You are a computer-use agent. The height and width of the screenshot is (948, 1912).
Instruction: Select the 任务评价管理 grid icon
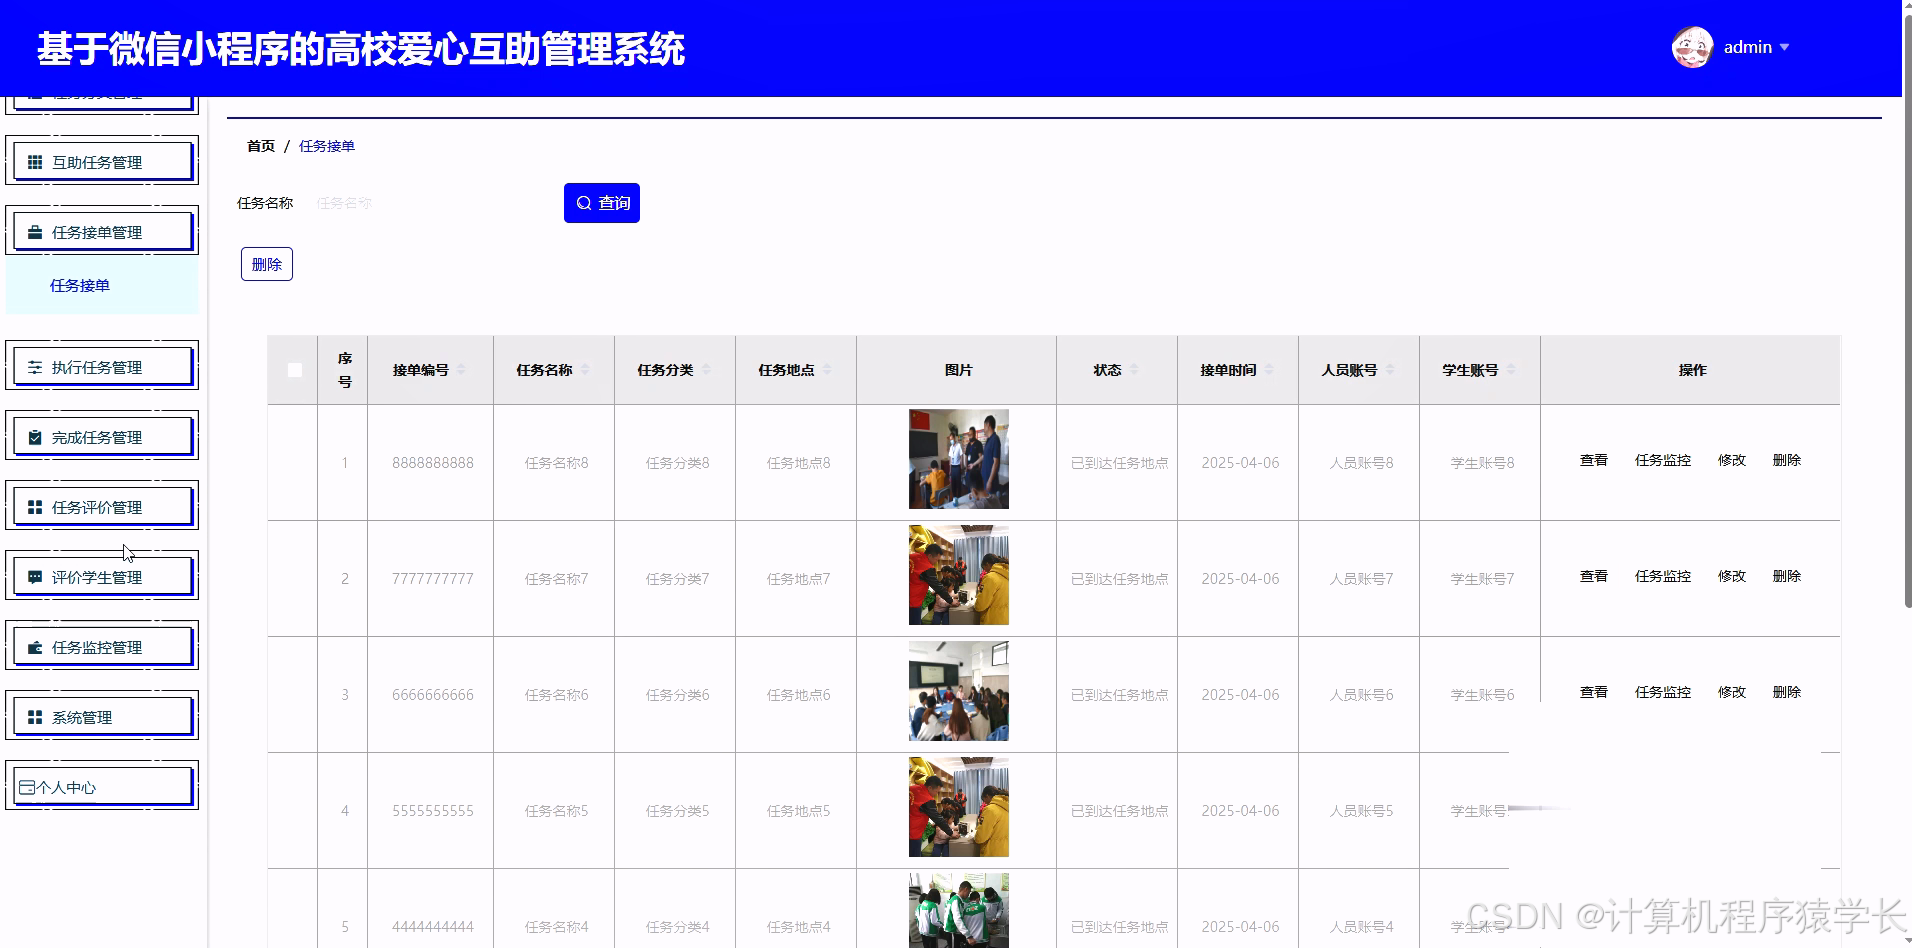tap(35, 506)
